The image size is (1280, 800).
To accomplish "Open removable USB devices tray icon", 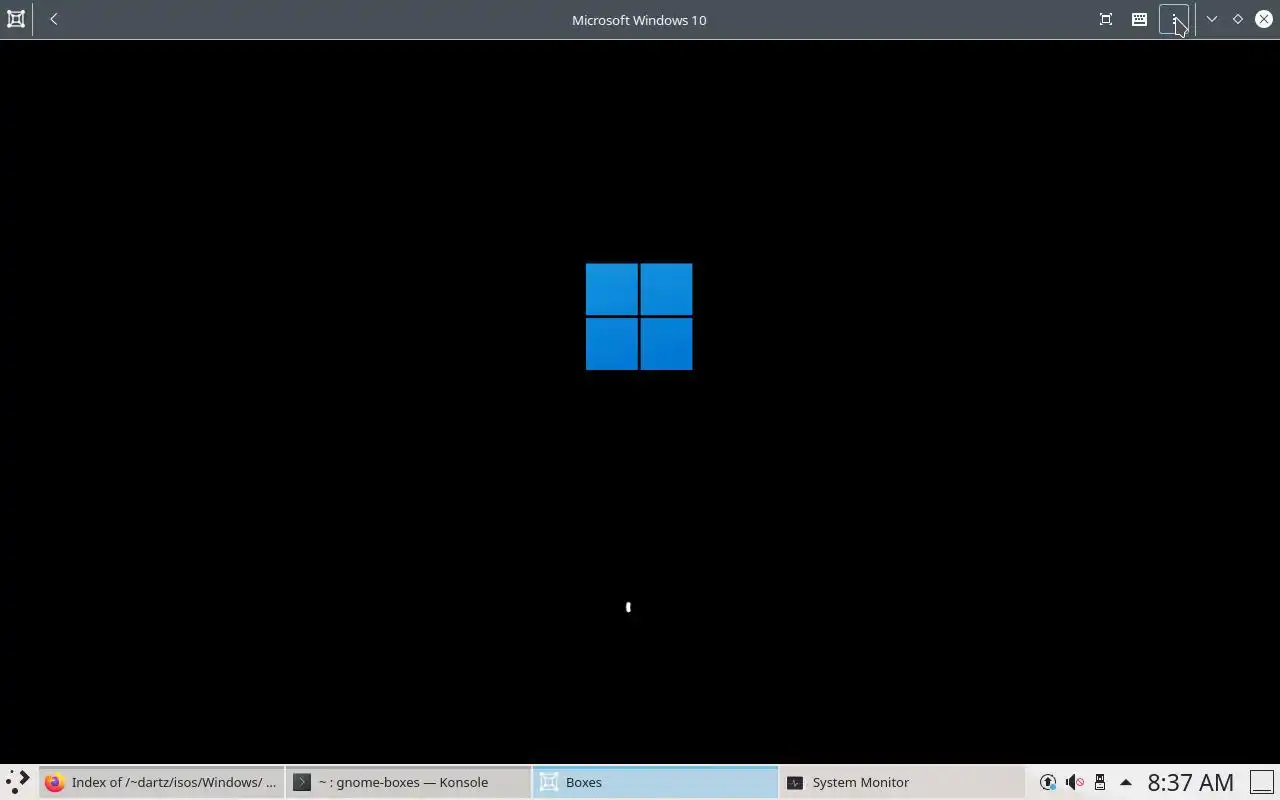I will [x=1100, y=782].
